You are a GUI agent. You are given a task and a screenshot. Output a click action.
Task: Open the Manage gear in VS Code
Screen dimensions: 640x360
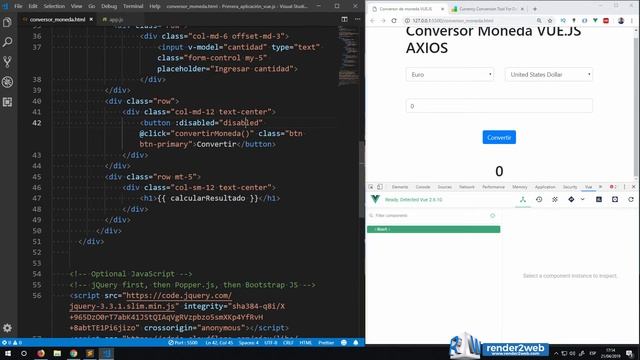7,328
